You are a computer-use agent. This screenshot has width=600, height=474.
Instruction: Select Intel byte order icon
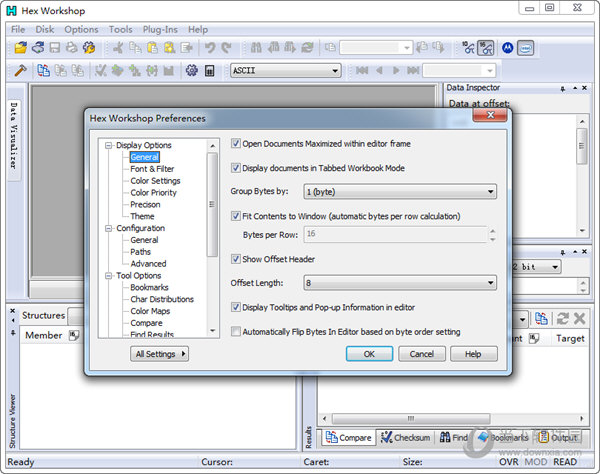coord(526,48)
